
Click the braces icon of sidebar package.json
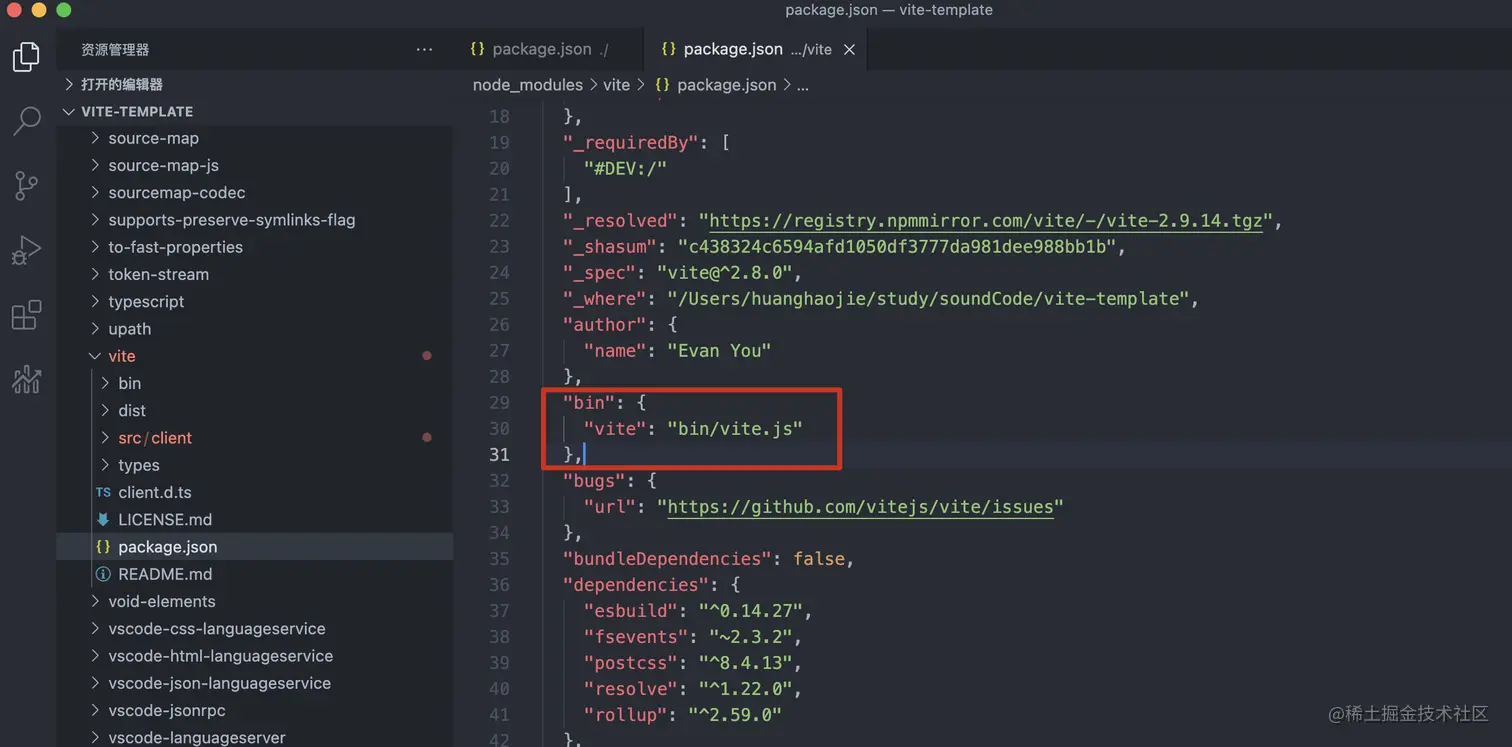click(103, 547)
